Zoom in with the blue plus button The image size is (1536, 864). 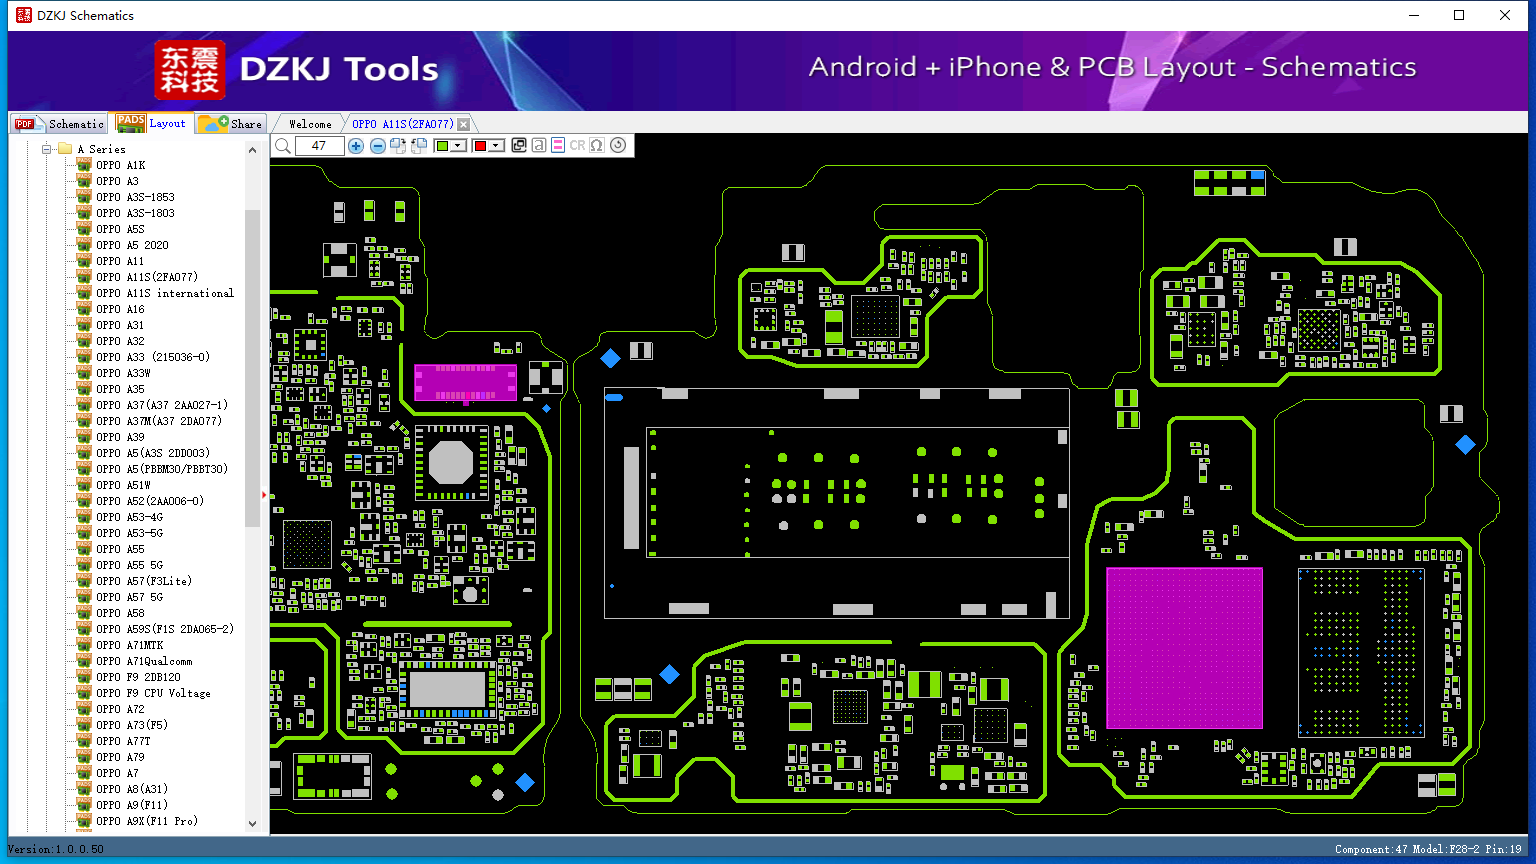[356, 146]
